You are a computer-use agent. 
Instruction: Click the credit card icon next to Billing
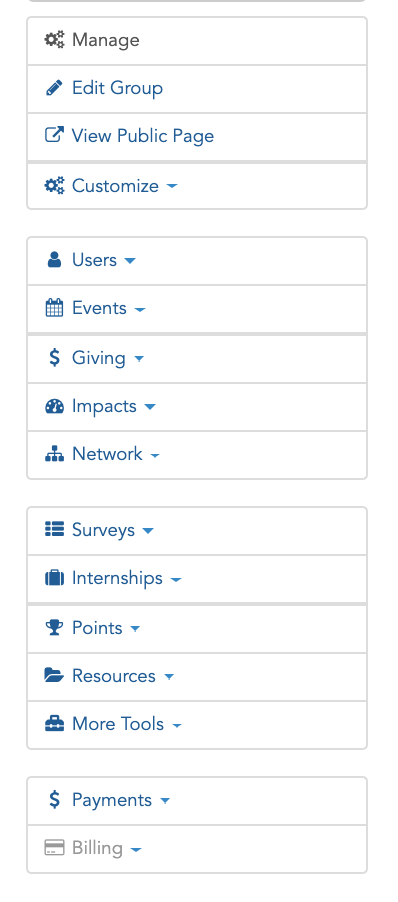tap(54, 848)
